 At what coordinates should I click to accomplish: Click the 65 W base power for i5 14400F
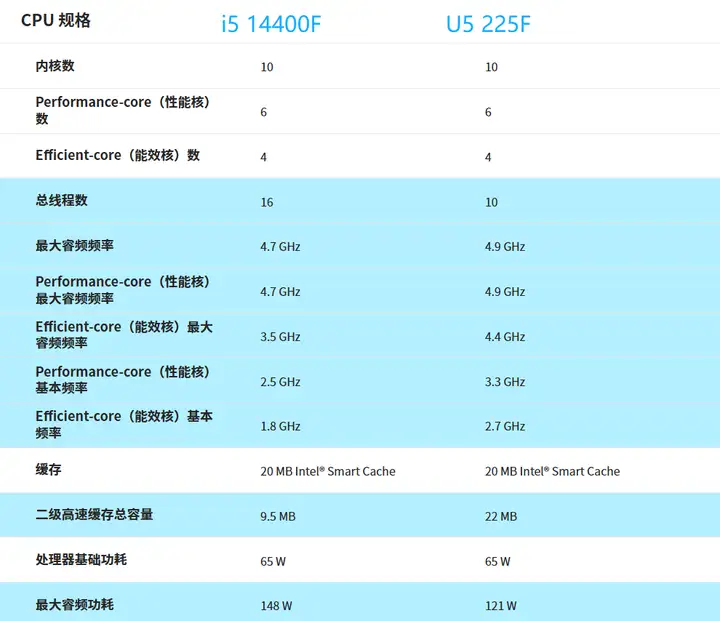pyautogui.click(x=273, y=561)
